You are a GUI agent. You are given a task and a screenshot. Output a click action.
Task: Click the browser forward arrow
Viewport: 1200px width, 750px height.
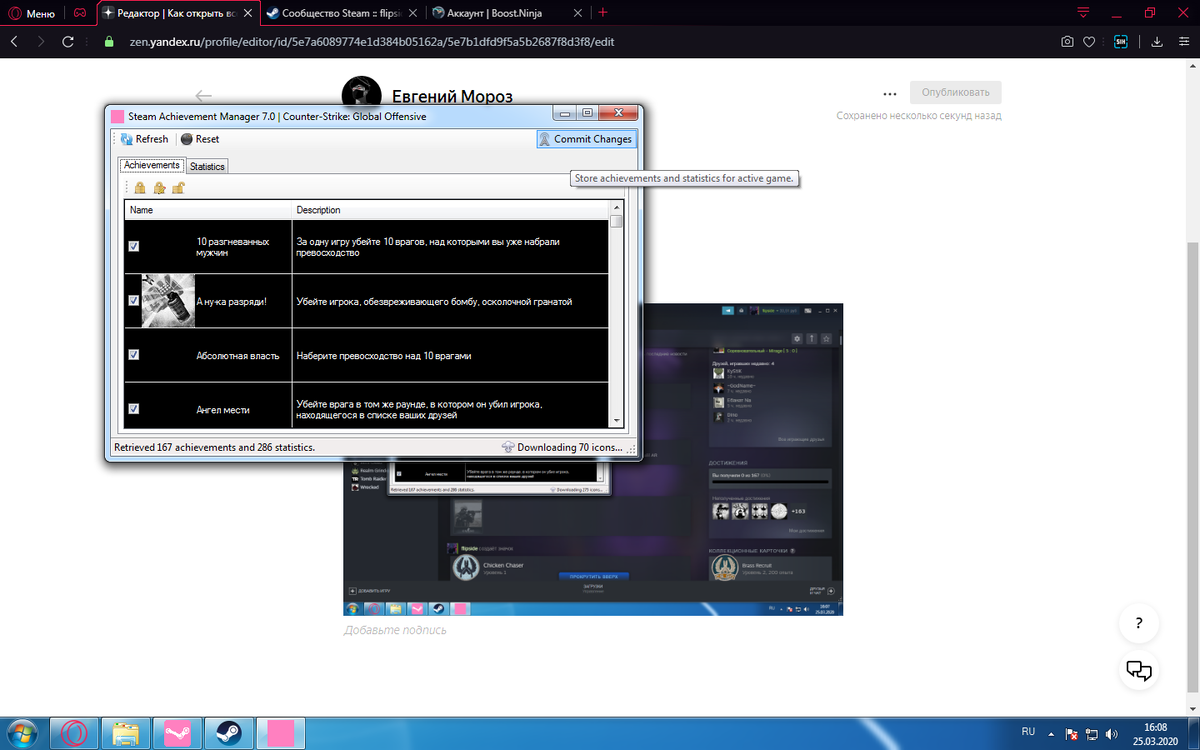[41, 42]
